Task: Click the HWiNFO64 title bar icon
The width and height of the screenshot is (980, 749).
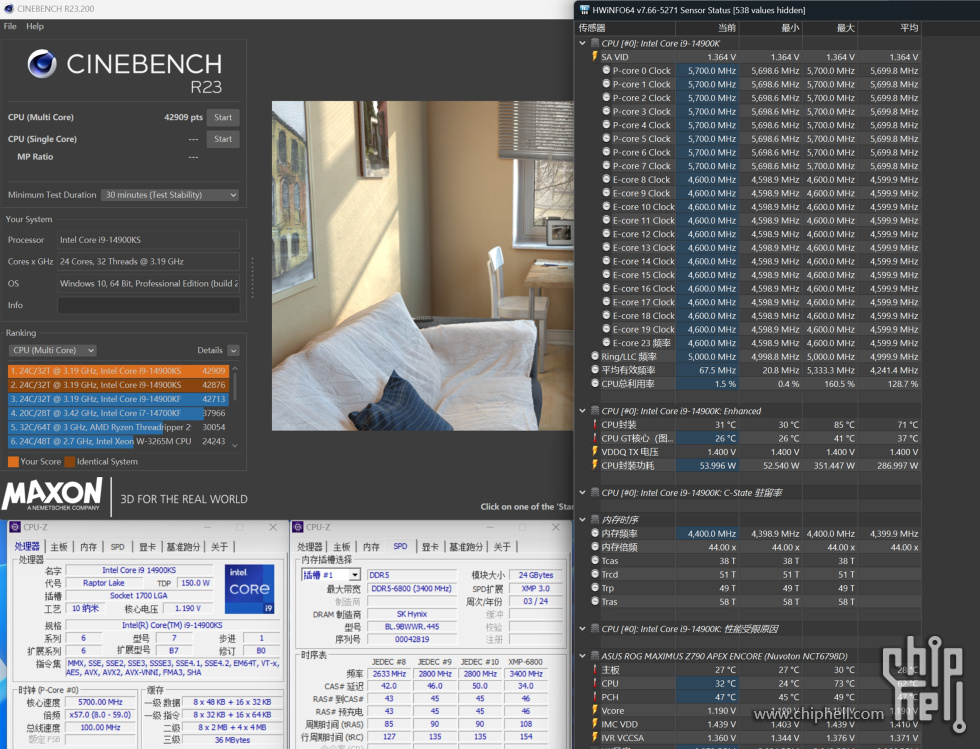Action: pyautogui.click(x=584, y=9)
